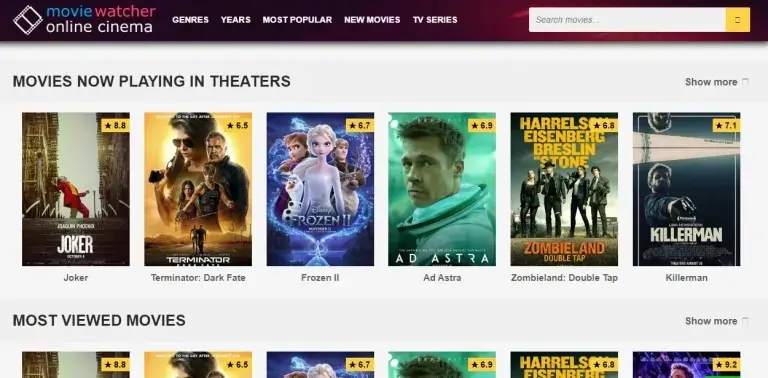Open the TV Series page
Screen dimensions: 768x378
435,20
